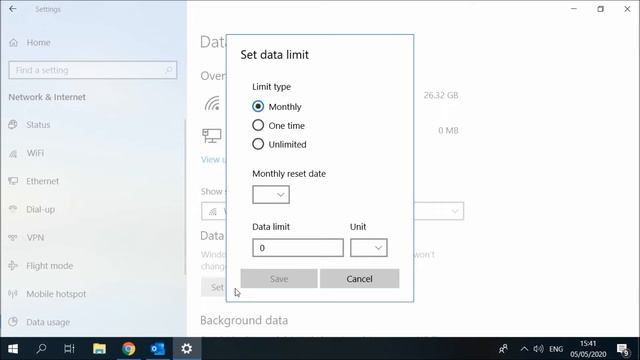Open the Monthly reset date dropdown

(x=271, y=195)
